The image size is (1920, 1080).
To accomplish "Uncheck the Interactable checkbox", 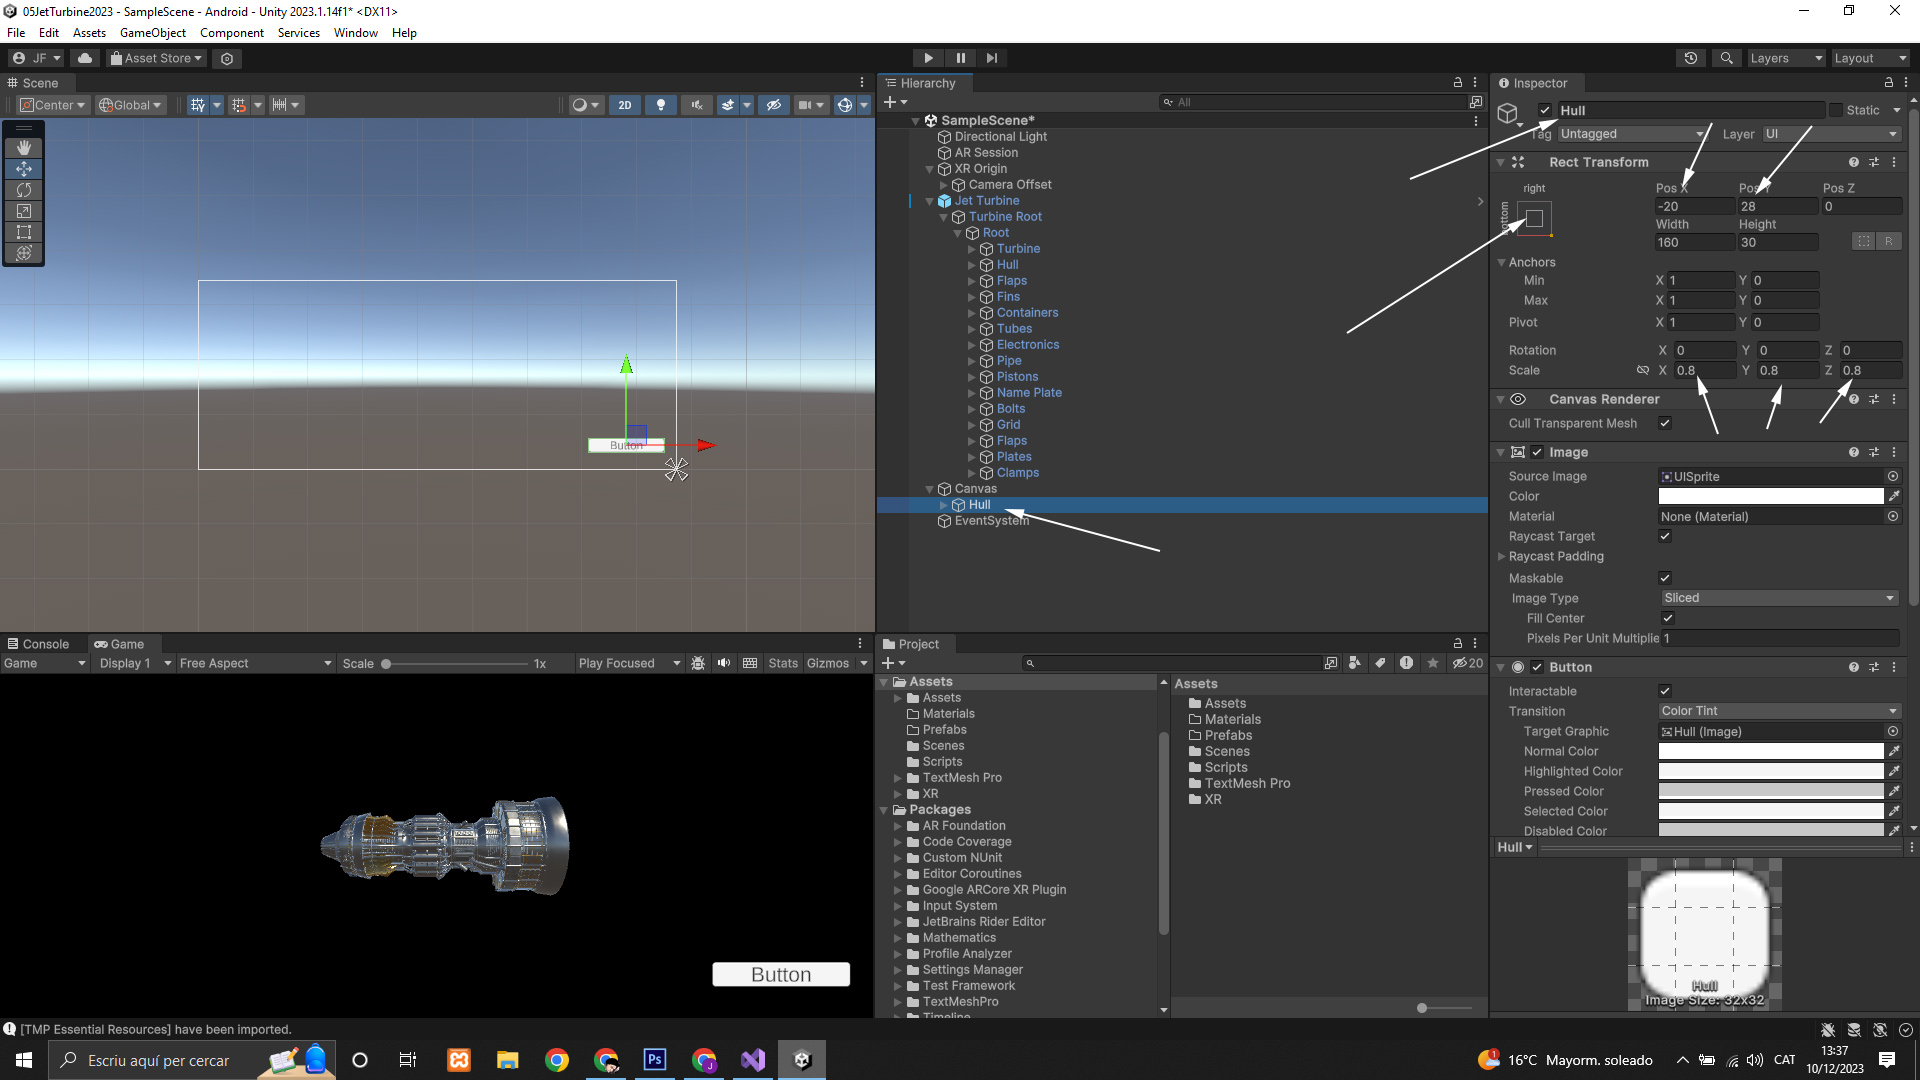I will coord(1665,691).
